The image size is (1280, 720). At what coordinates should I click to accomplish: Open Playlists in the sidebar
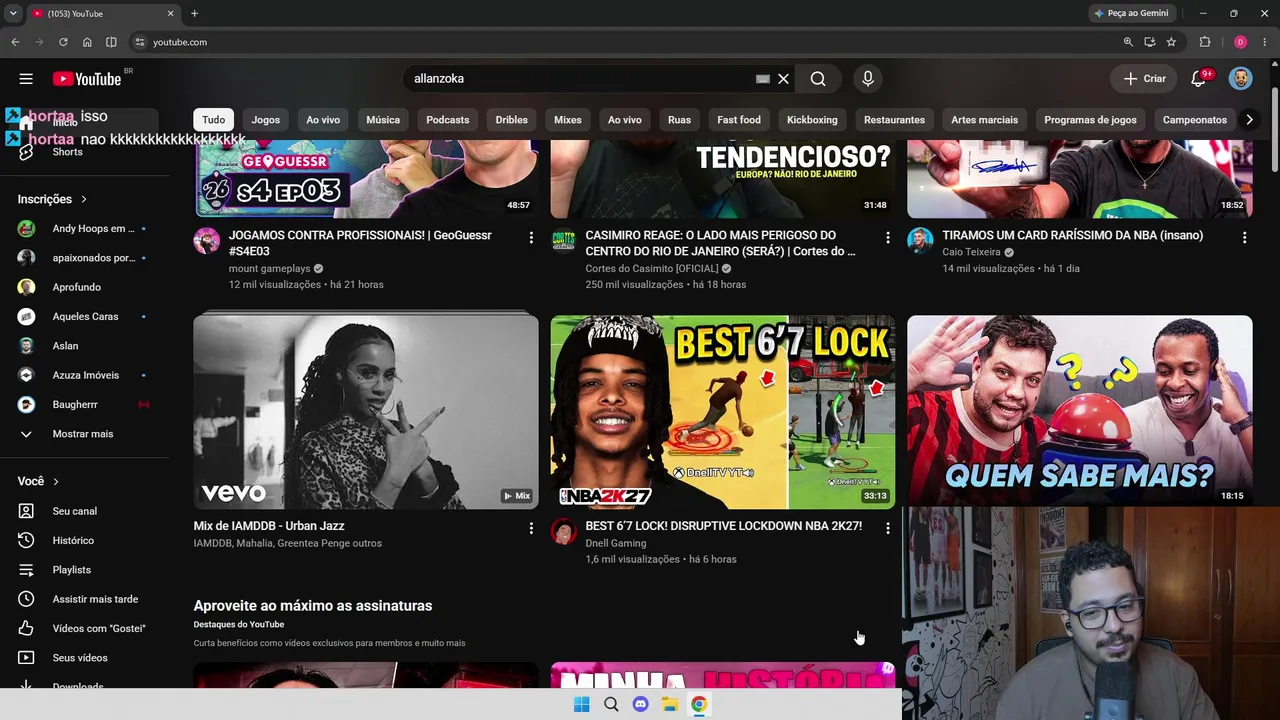click(83, 570)
